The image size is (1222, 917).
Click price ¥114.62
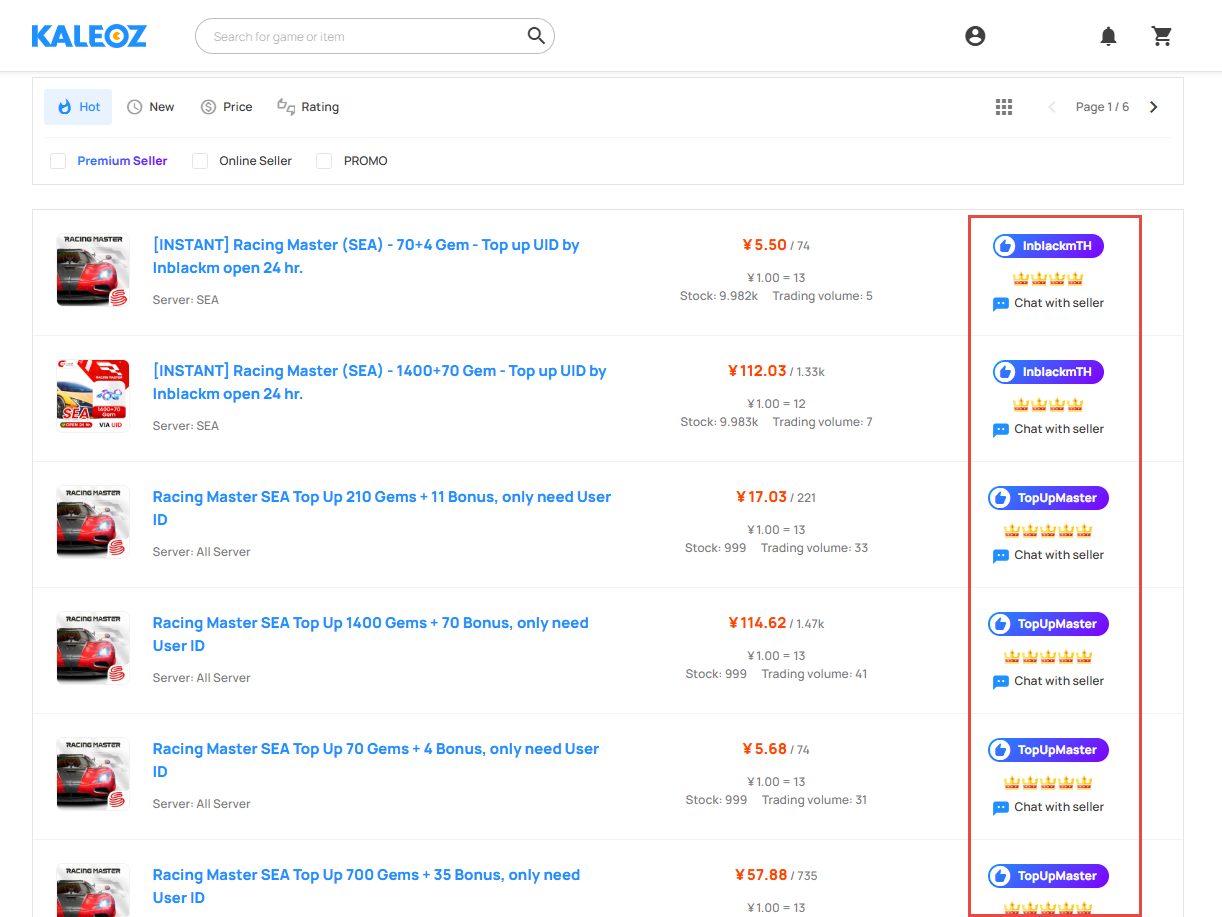(x=757, y=623)
